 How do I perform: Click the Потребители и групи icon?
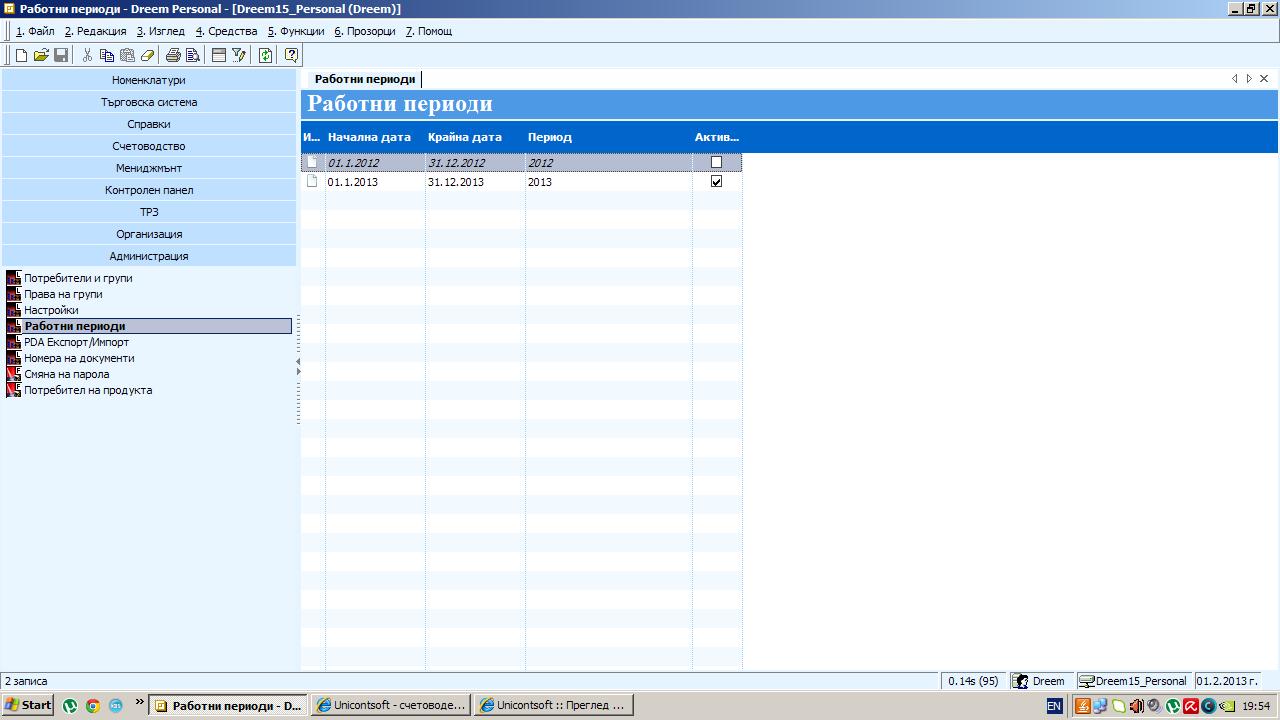point(14,278)
